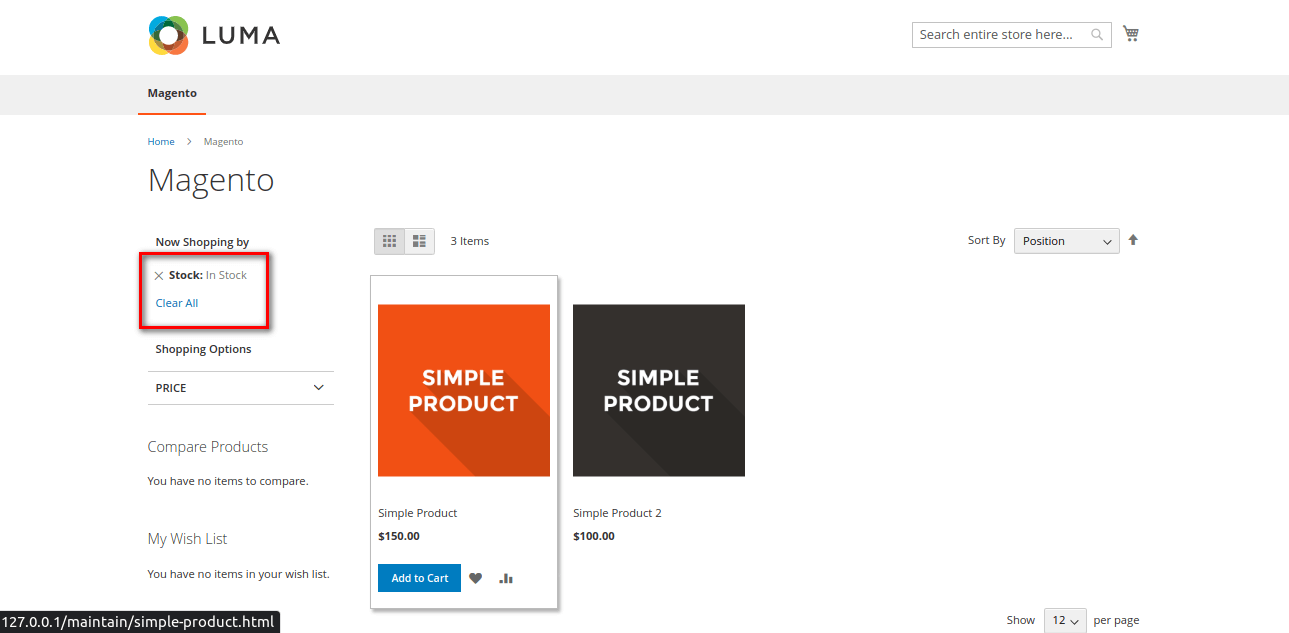Click the search magnifier icon

tap(1097, 35)
